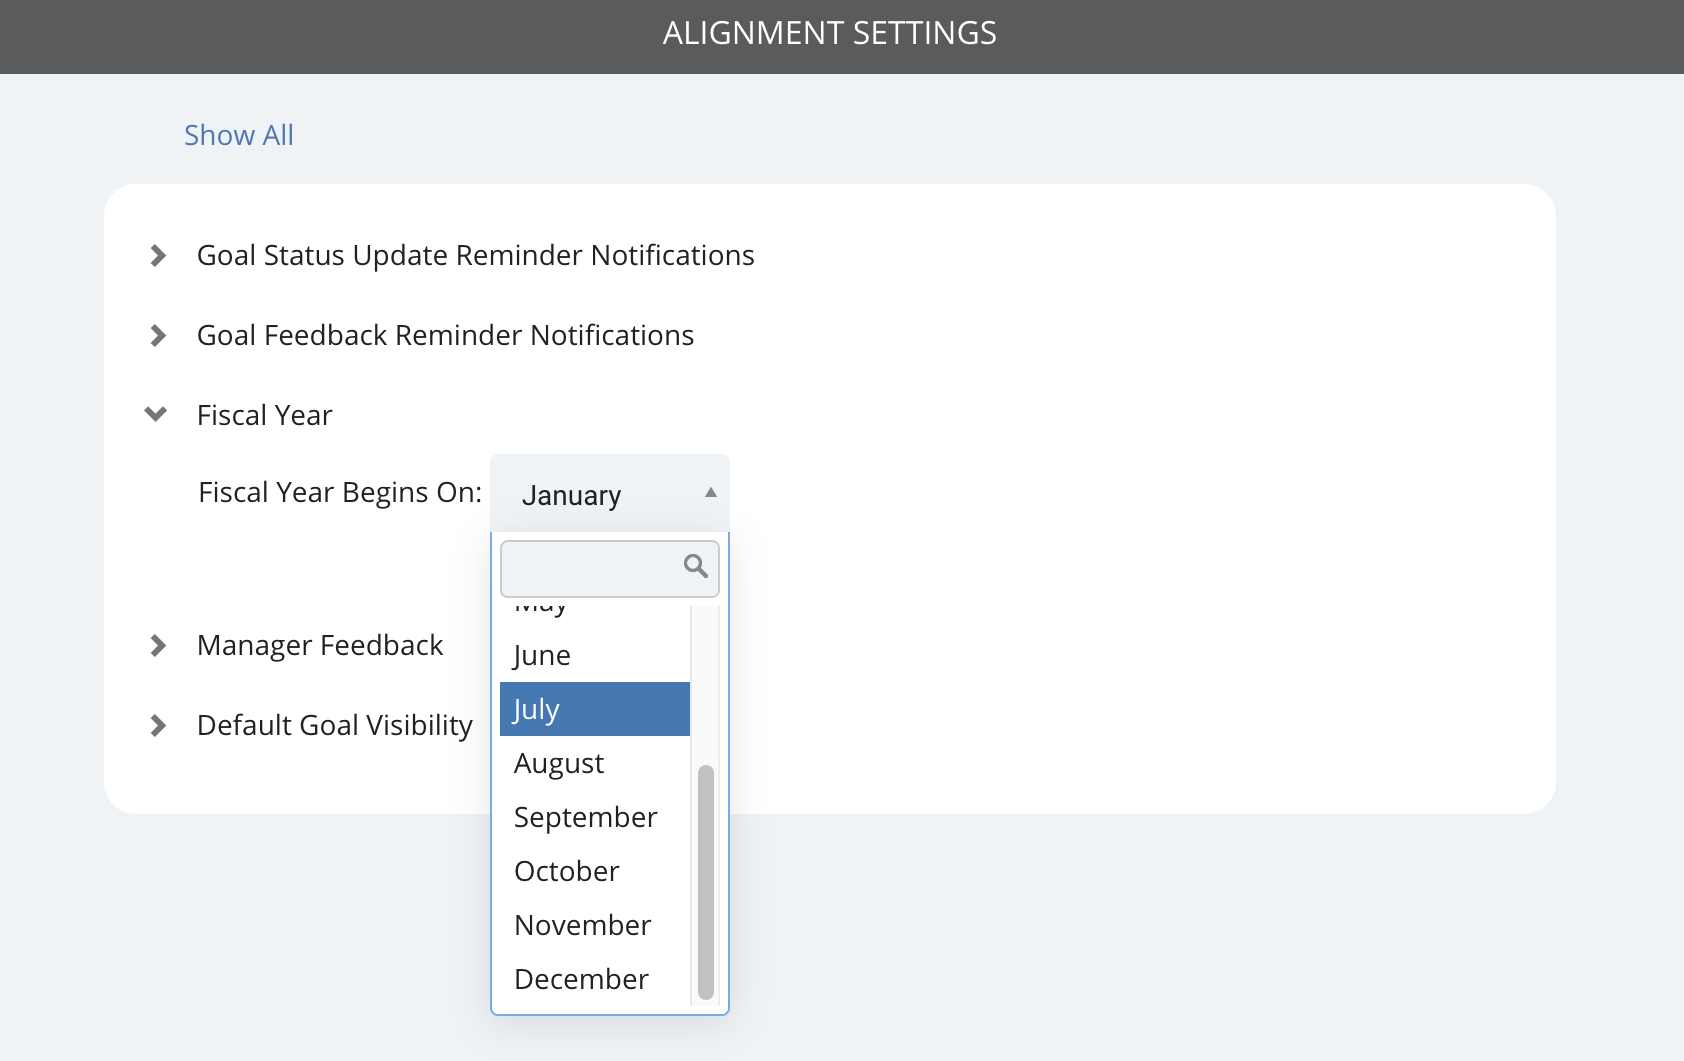Close the January month dropdown
This screenshot has height=1061, width=1684.
tap(610, 494)
